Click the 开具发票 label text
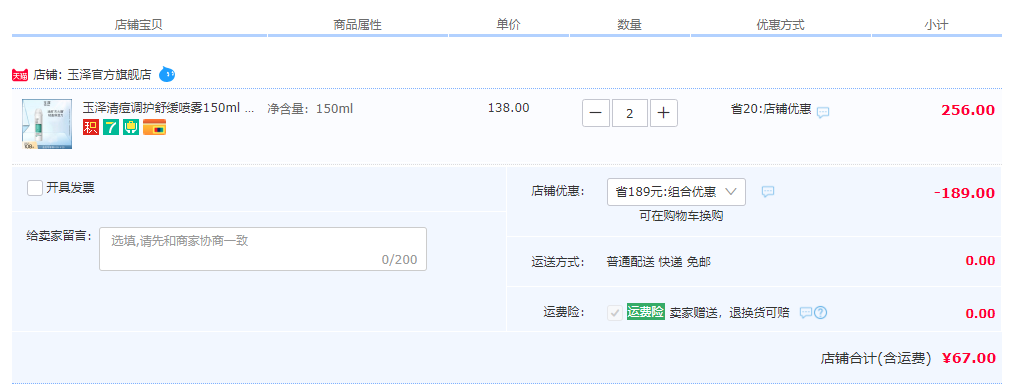 (70, 188)
